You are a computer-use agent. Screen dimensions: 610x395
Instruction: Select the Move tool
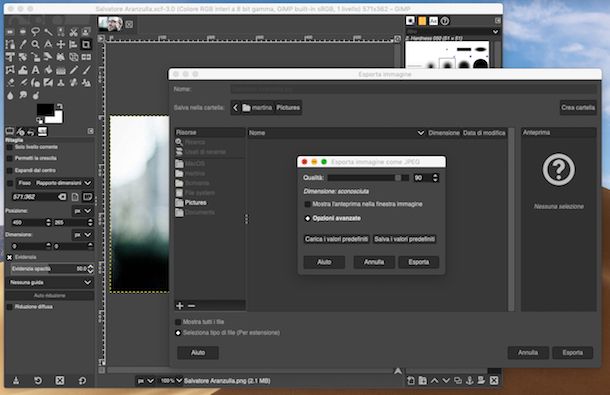[x=61, y=44]
